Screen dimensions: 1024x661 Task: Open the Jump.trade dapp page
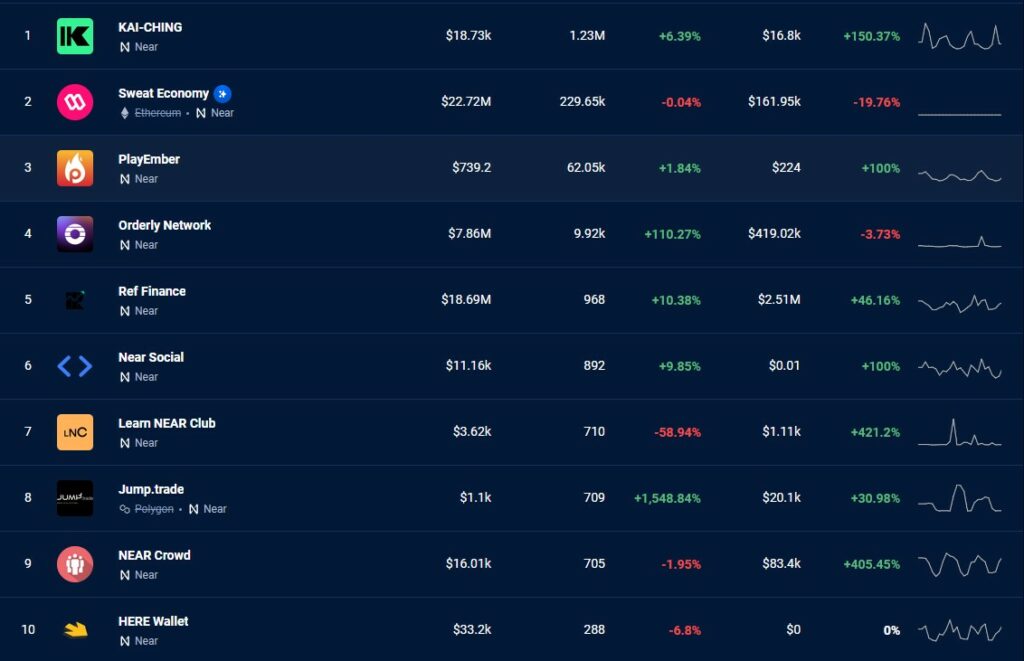coord(151,489)
